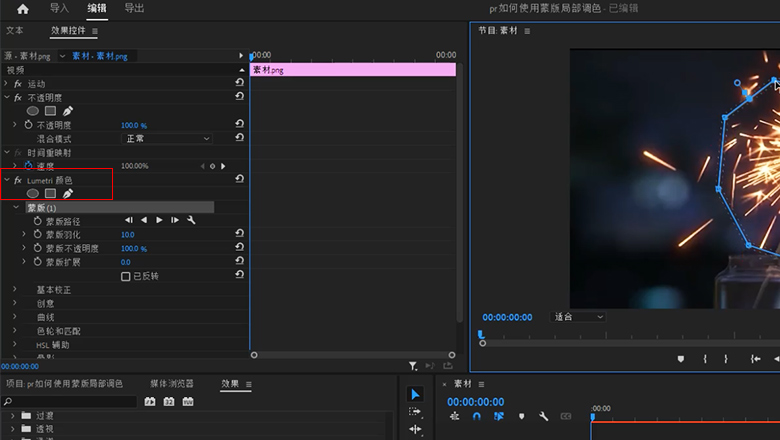The image size is (780, 440).
Task: Toggle animation stopwatch for 蒙版羽化
Action: (x=38, y=234)
